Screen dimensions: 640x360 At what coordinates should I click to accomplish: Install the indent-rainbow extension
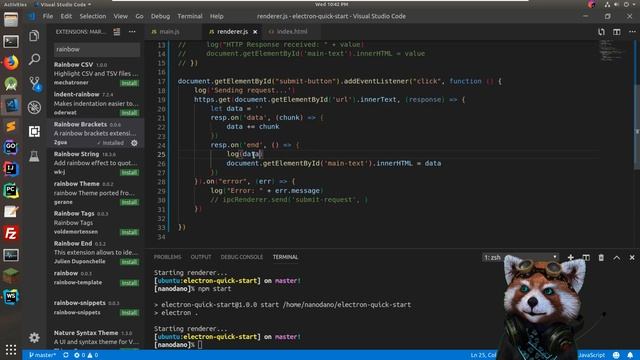pyautogui.click(x=129, y=113)
